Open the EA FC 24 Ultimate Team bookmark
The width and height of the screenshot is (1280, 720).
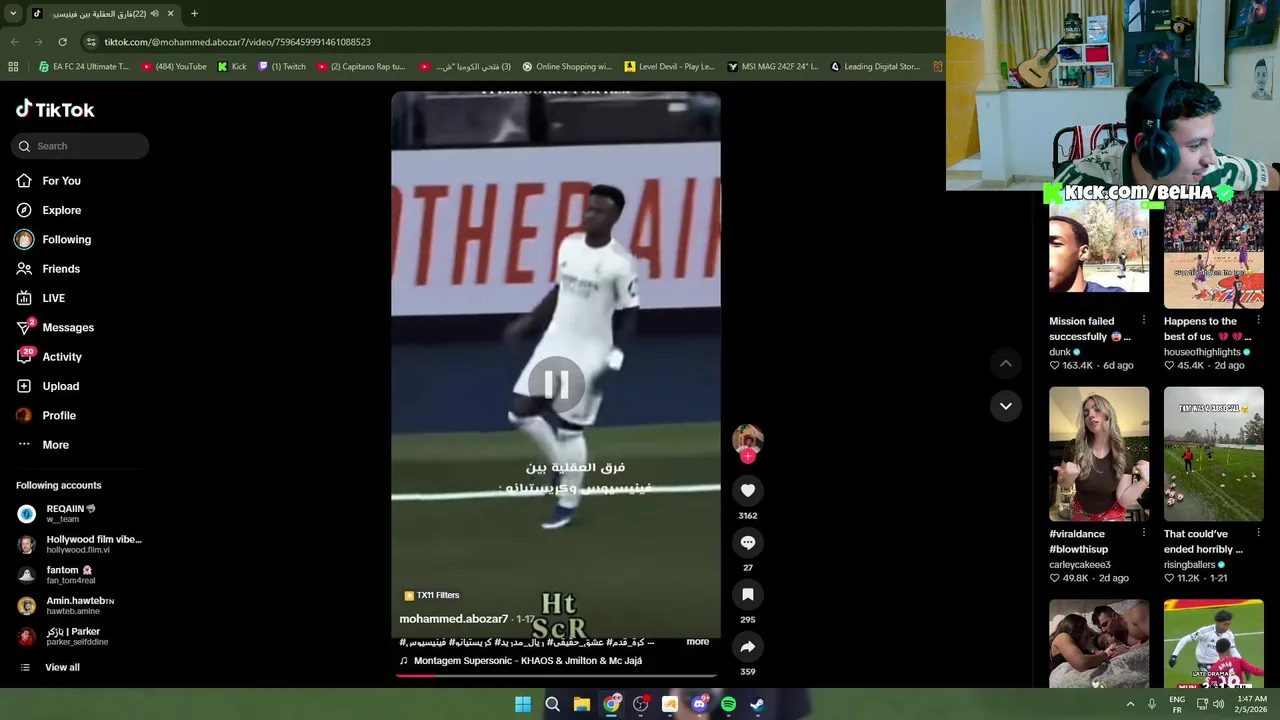pyautogui.click(x=84, y=67)
